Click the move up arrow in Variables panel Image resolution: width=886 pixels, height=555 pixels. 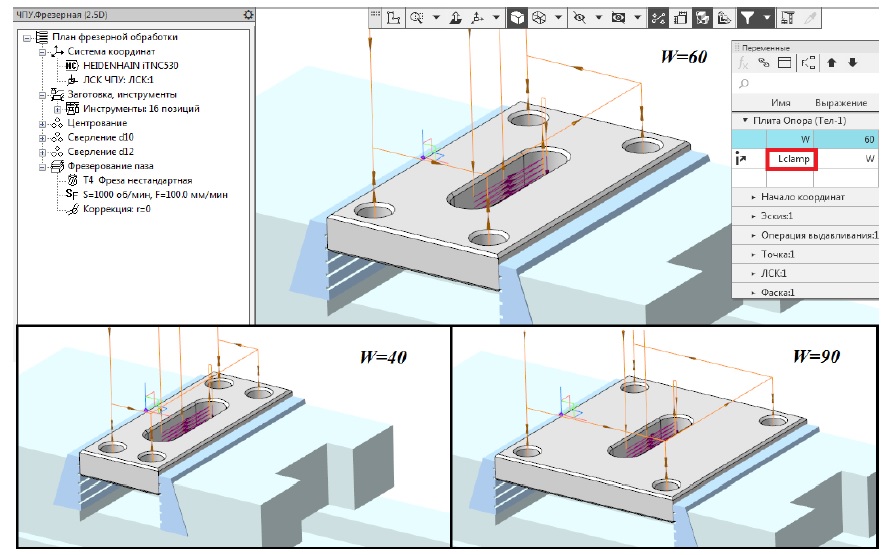click(x=832, y=63)
